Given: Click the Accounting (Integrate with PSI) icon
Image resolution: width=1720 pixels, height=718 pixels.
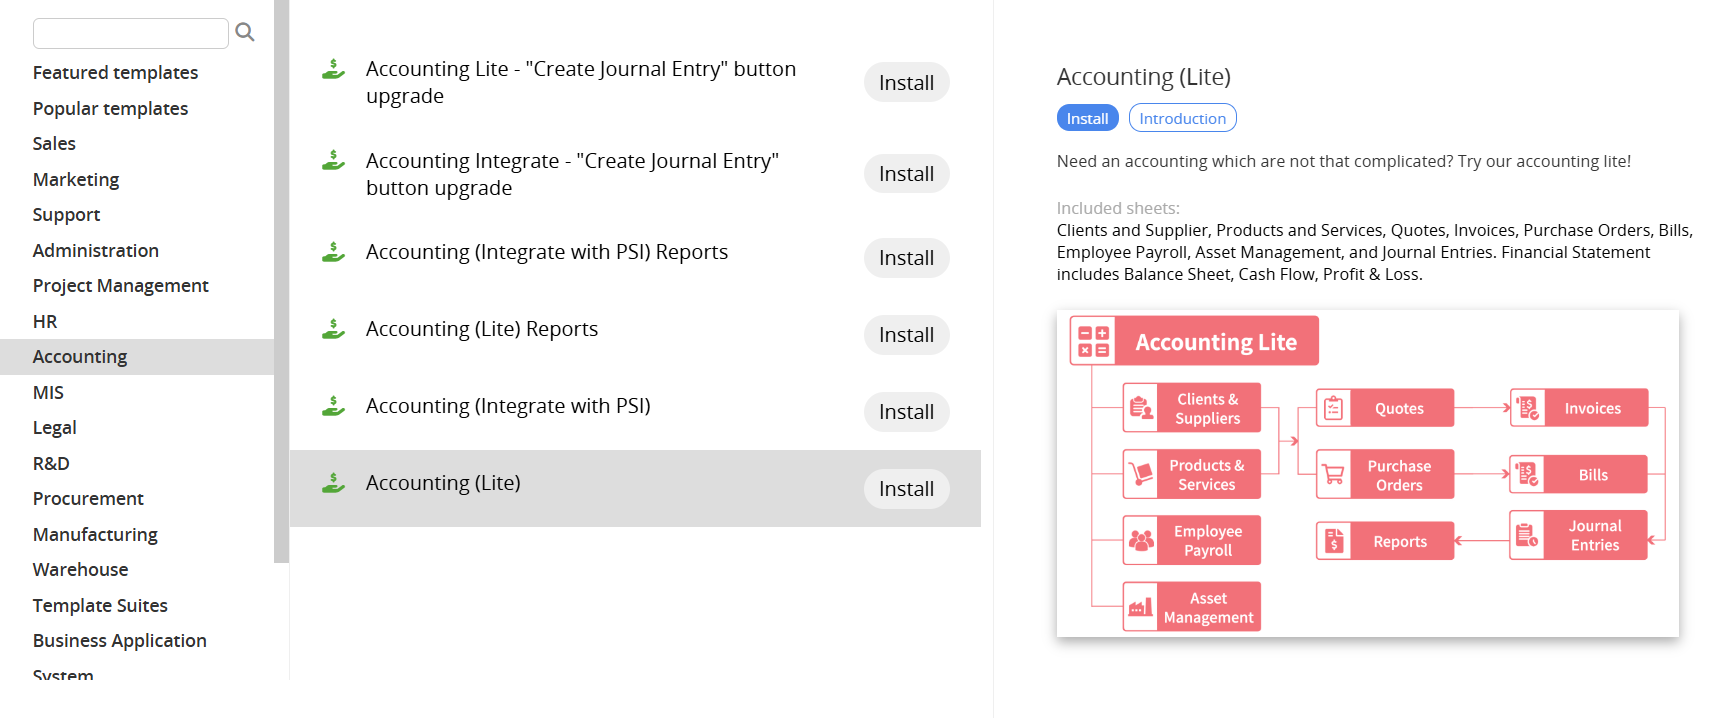Looking at the screenshot, I should pos(333,407).
